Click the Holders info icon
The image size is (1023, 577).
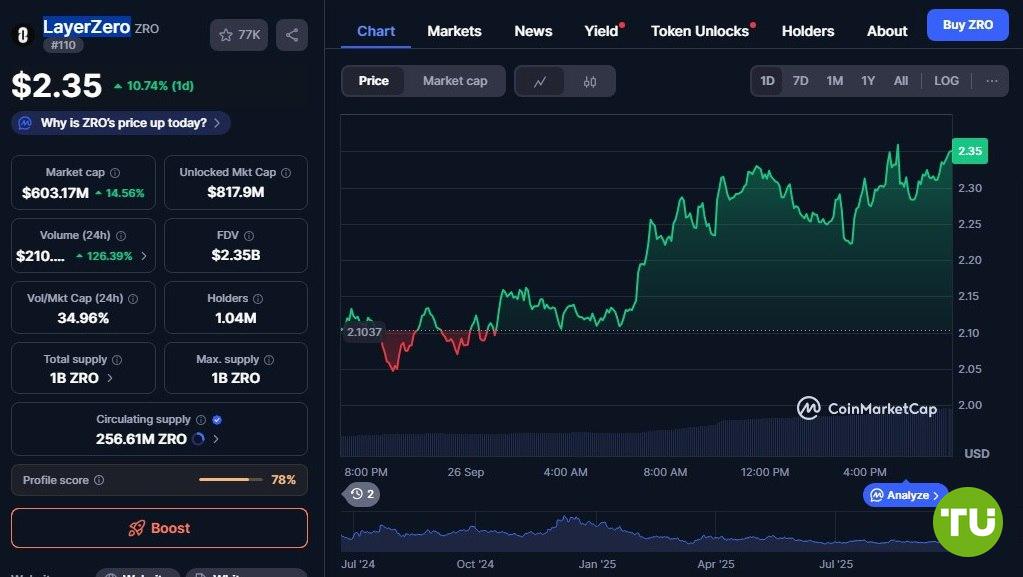(258, 299)
